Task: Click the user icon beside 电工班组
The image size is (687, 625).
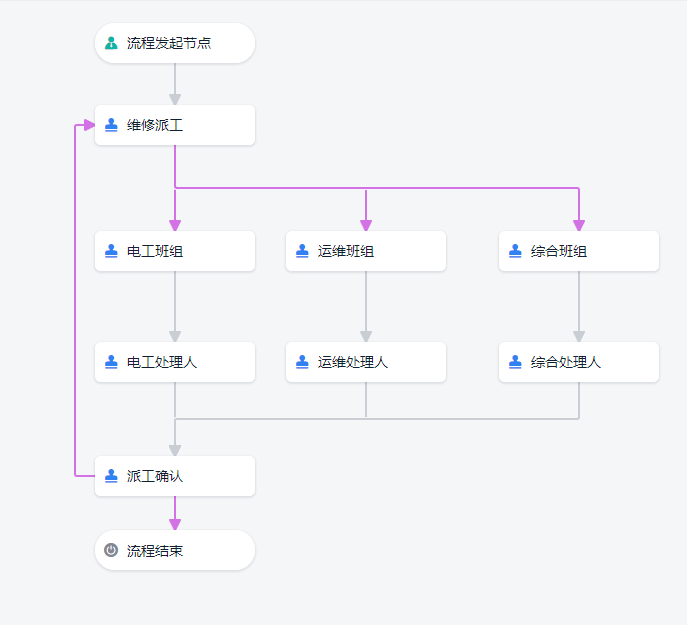Action: coord(111,251)
